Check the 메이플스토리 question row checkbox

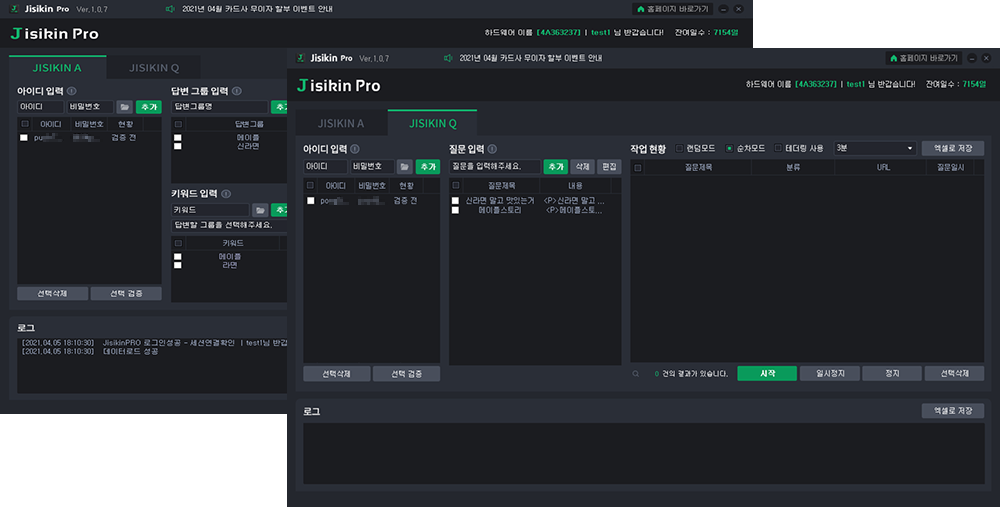455,210
